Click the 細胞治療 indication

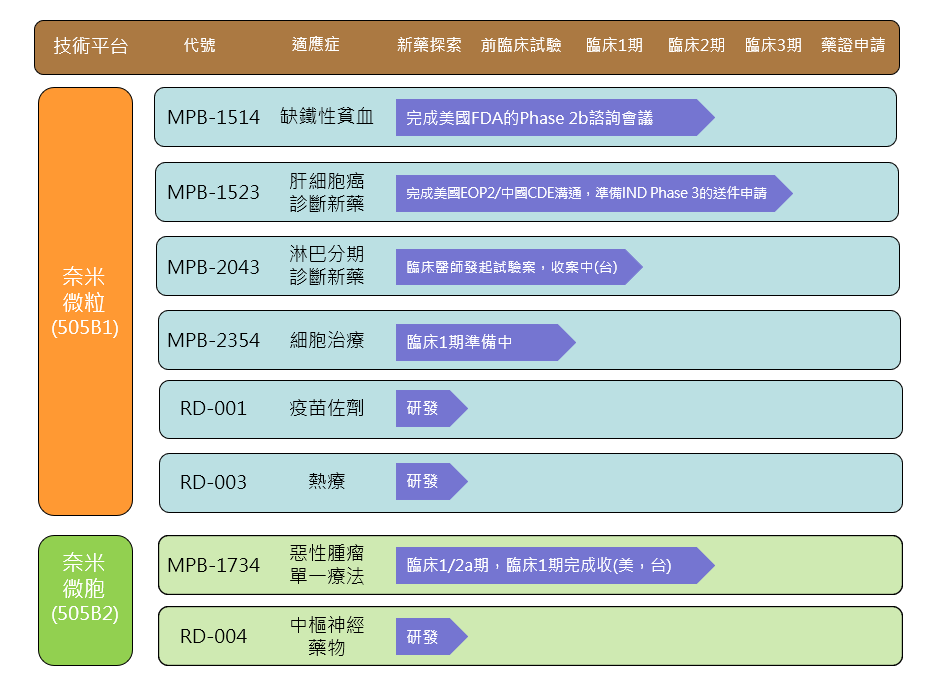coord(327,340)
